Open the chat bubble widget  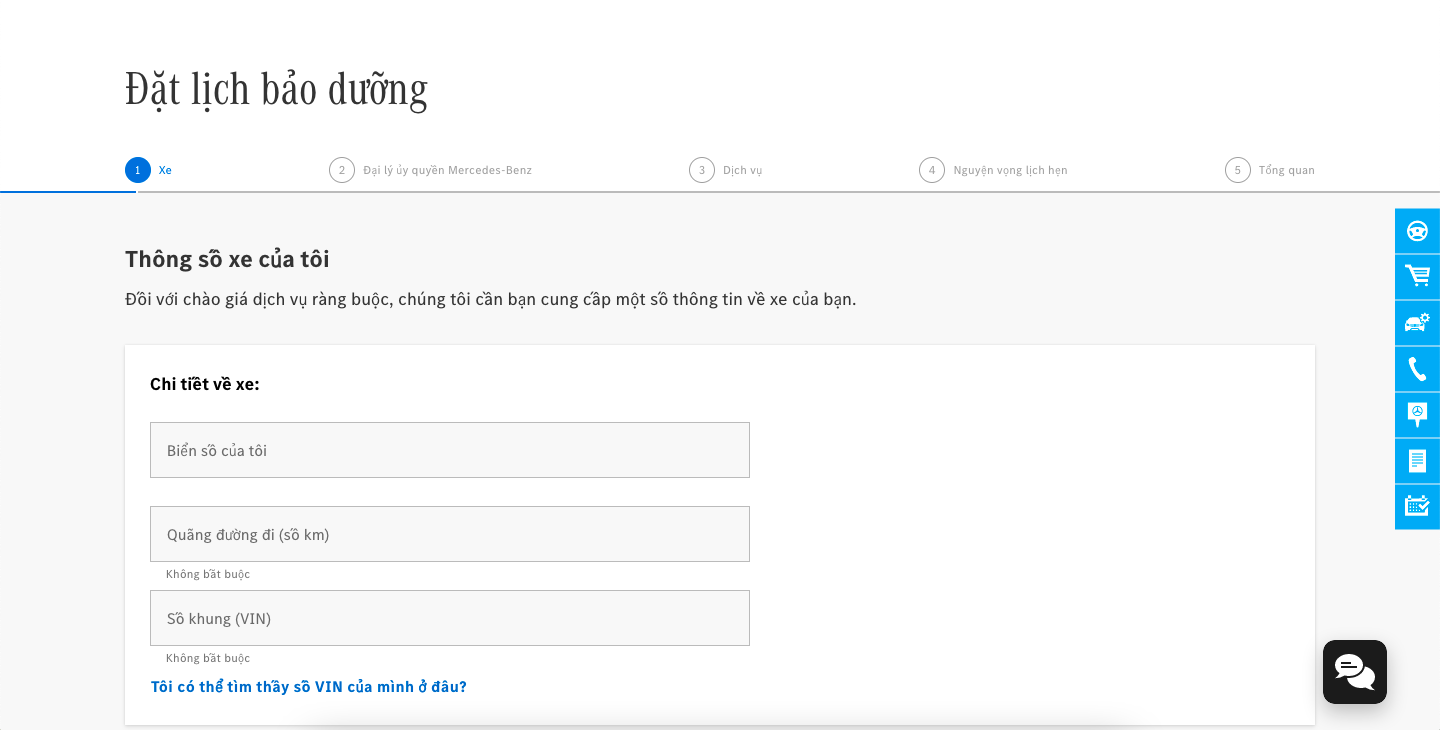(x=1354, y=672)
